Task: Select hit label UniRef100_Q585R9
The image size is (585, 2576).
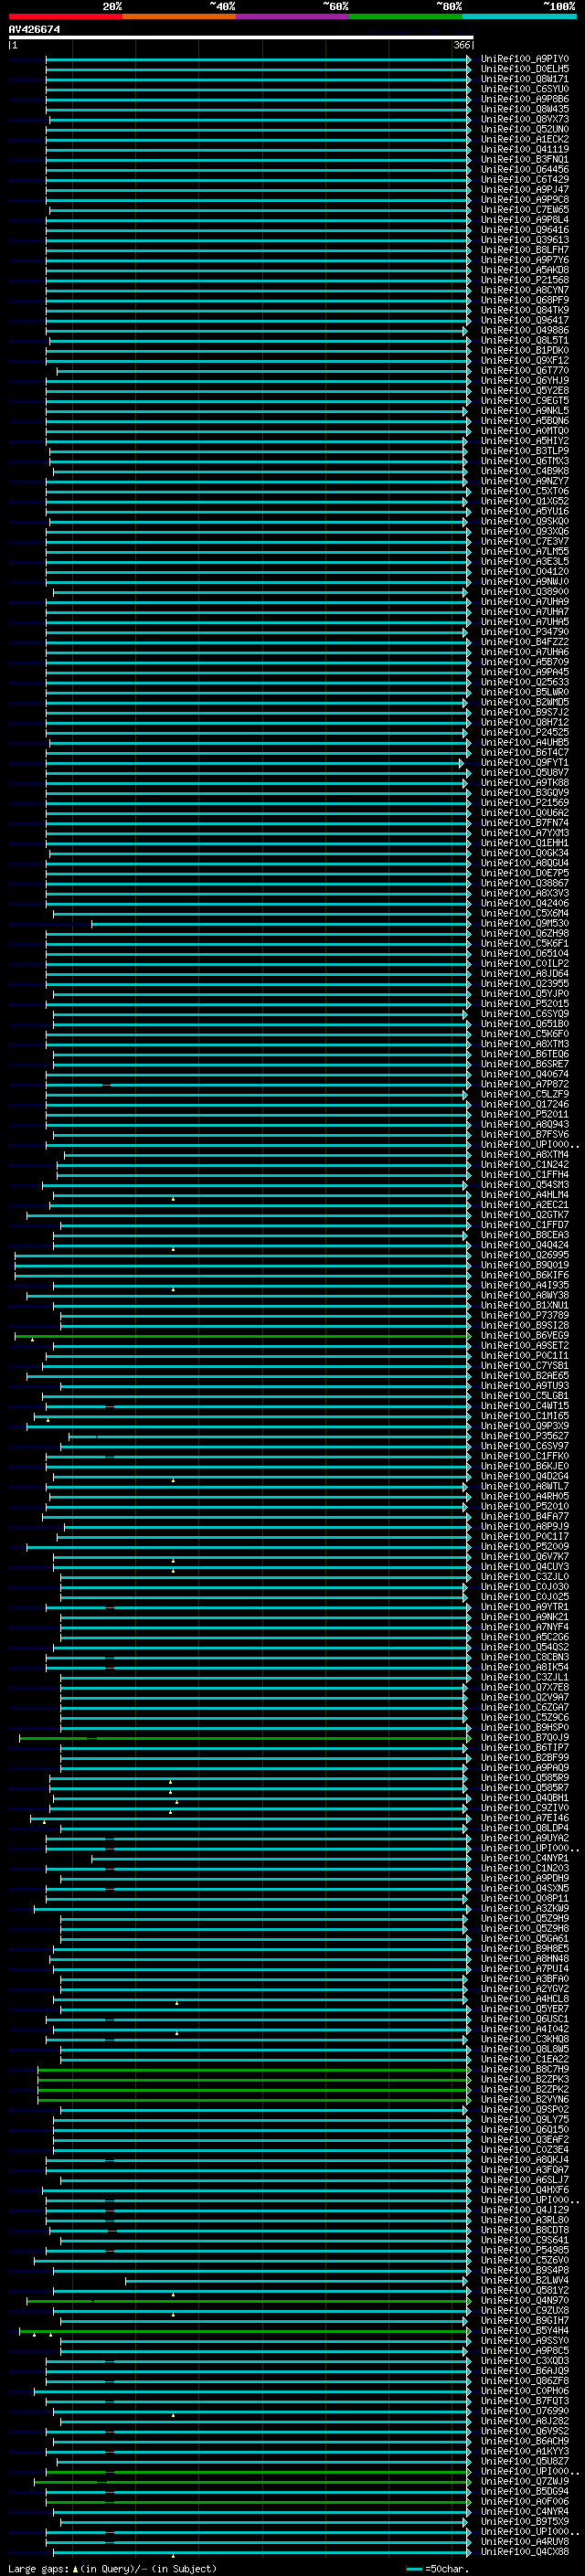Action: tap(525, 1779)
